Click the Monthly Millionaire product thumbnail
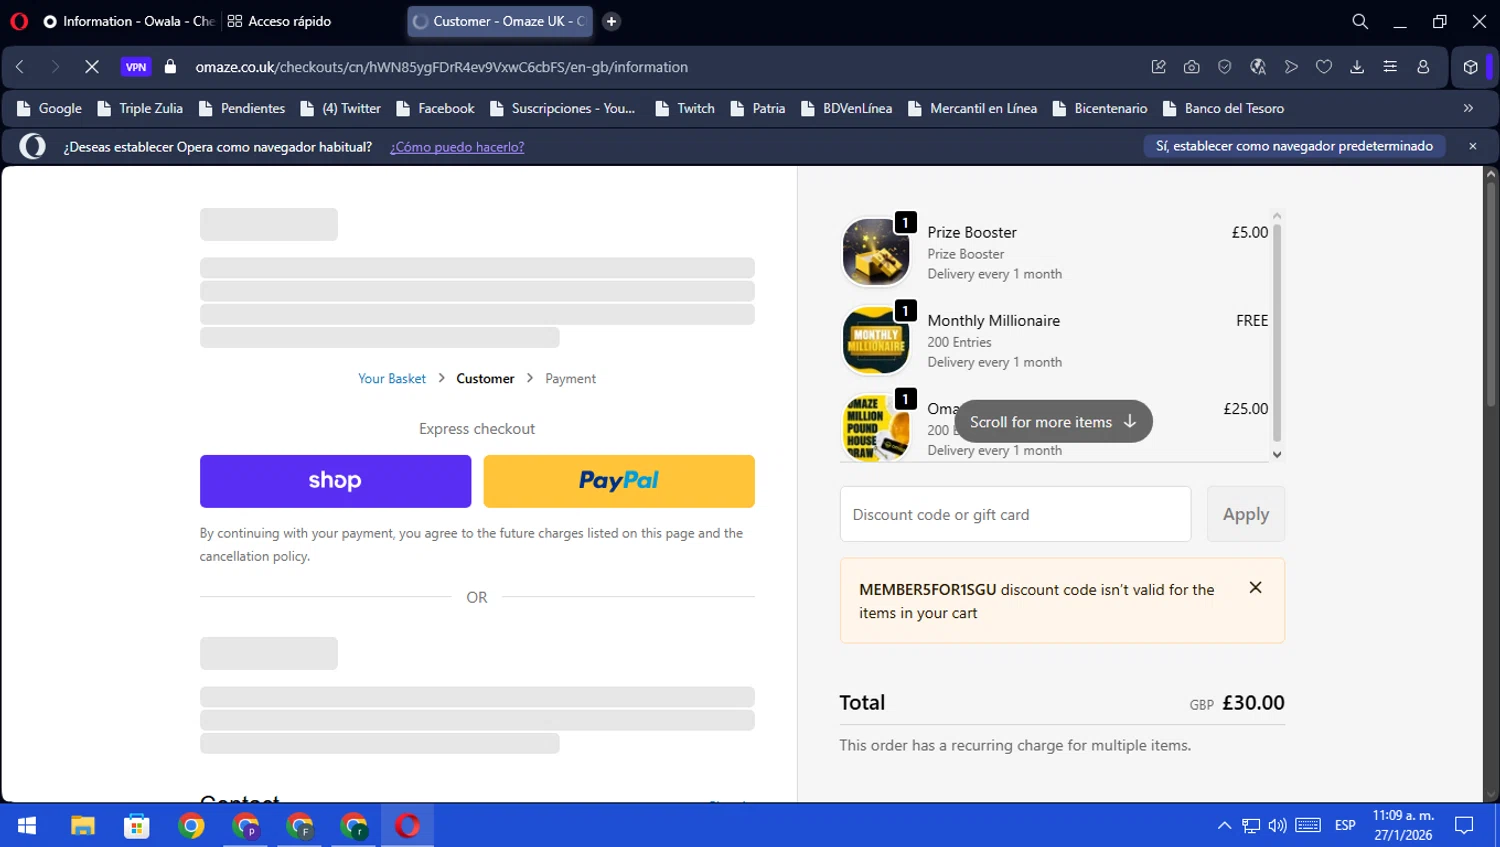The height and width of the screenshot is (847, 1500). 875,340
